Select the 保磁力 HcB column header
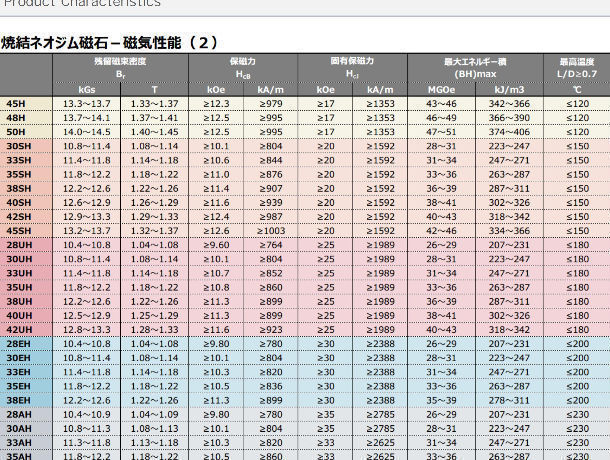Image resolution: width=610 pixels, height=460 pixels. click(243, 68)
